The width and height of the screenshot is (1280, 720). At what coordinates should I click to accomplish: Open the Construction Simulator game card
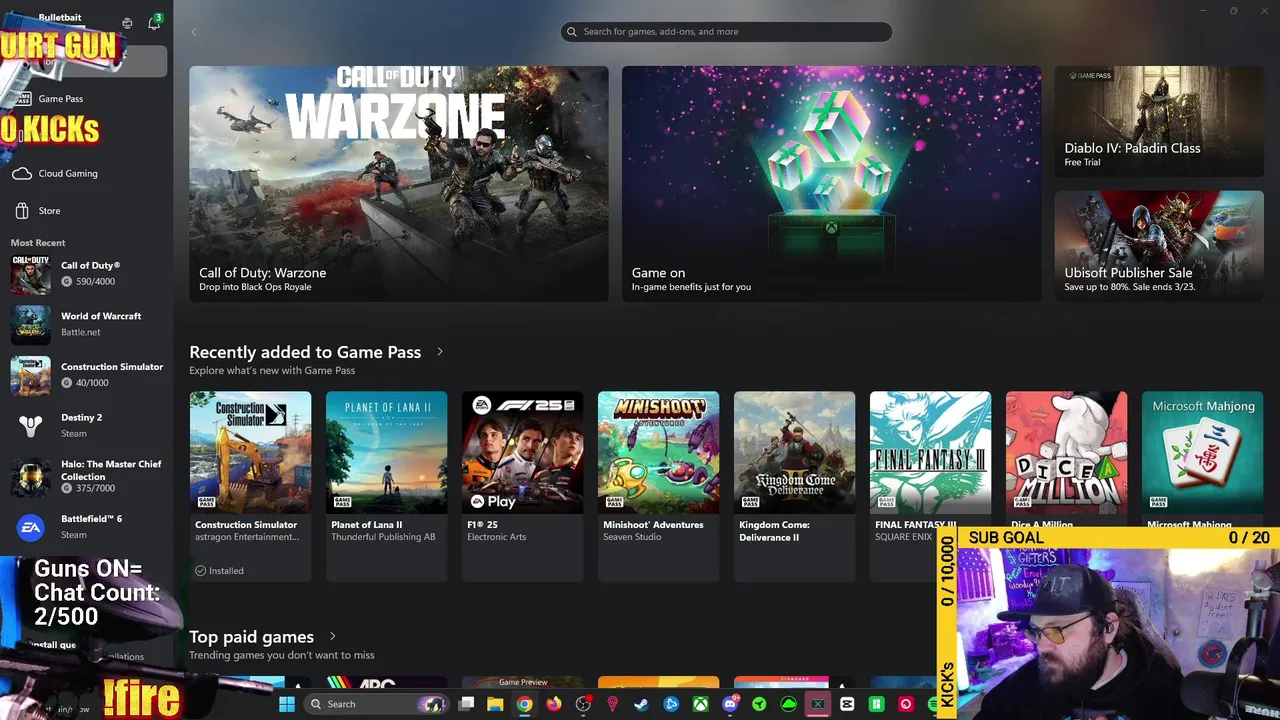click(x=250, y=486)
